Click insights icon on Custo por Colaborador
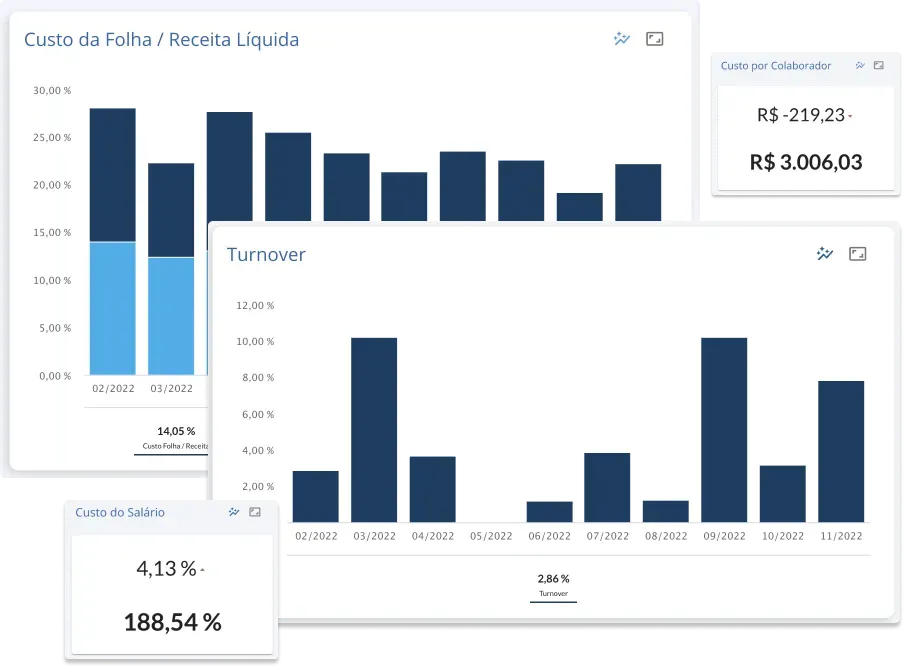This screenshot has height=667, width=904. tap(860, 65)
